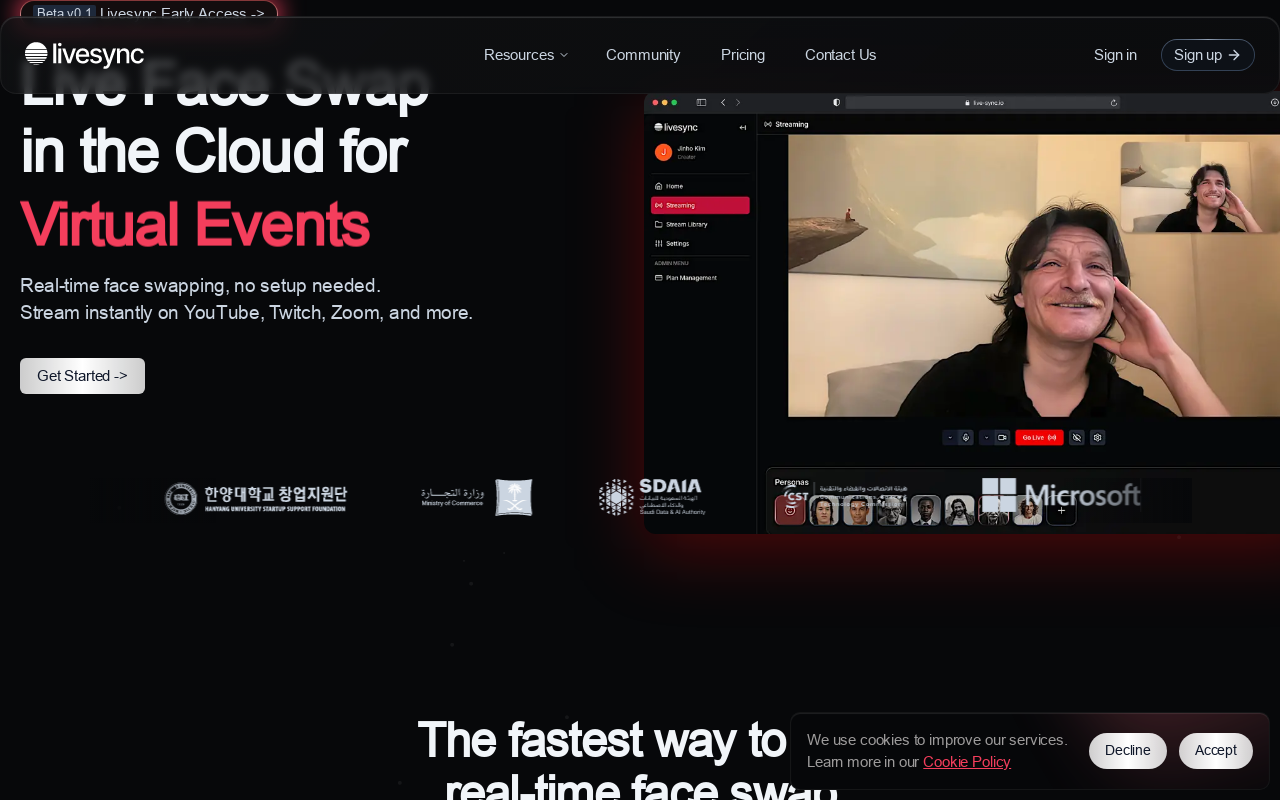Toggle the hide preview eye icon

[1077, 437]
